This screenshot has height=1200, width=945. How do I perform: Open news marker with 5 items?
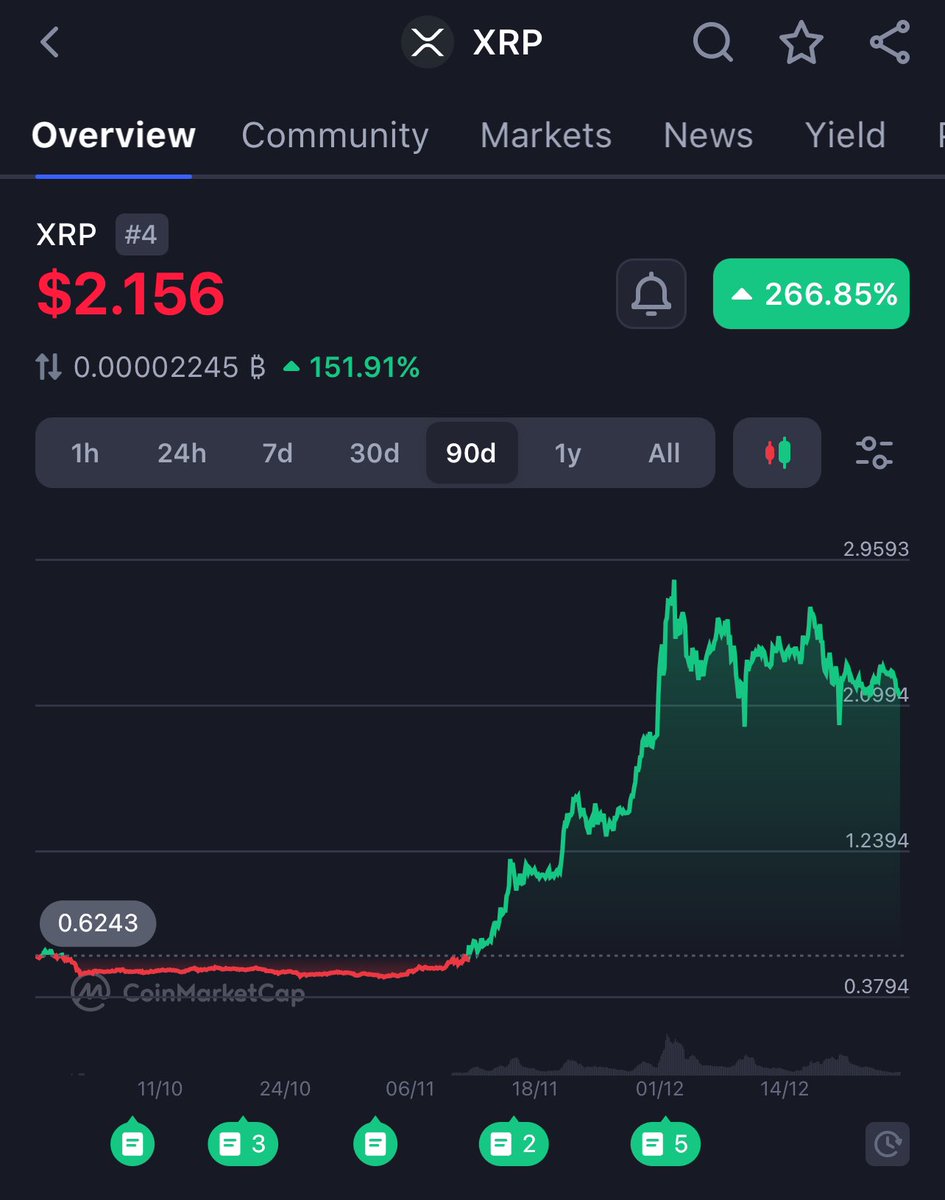point(665,1142)
